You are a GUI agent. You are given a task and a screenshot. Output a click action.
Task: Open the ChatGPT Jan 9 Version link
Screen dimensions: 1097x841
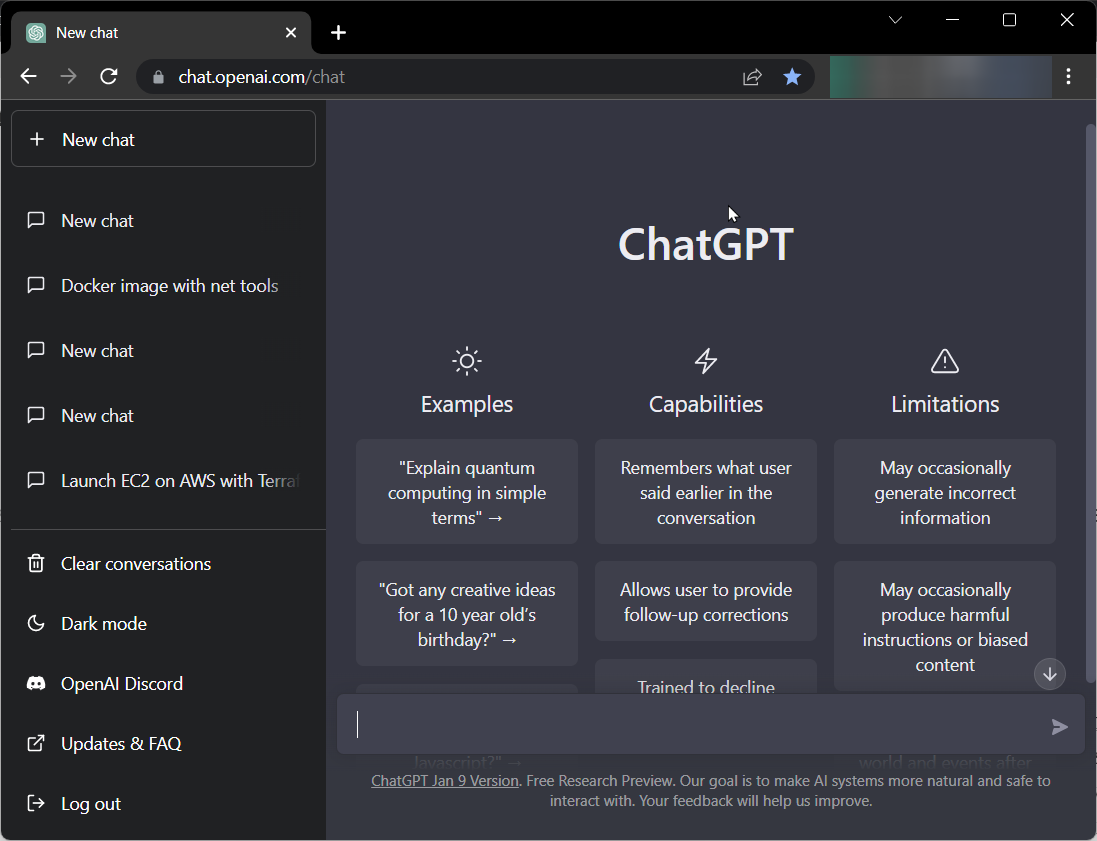click(x=445, y=781)
